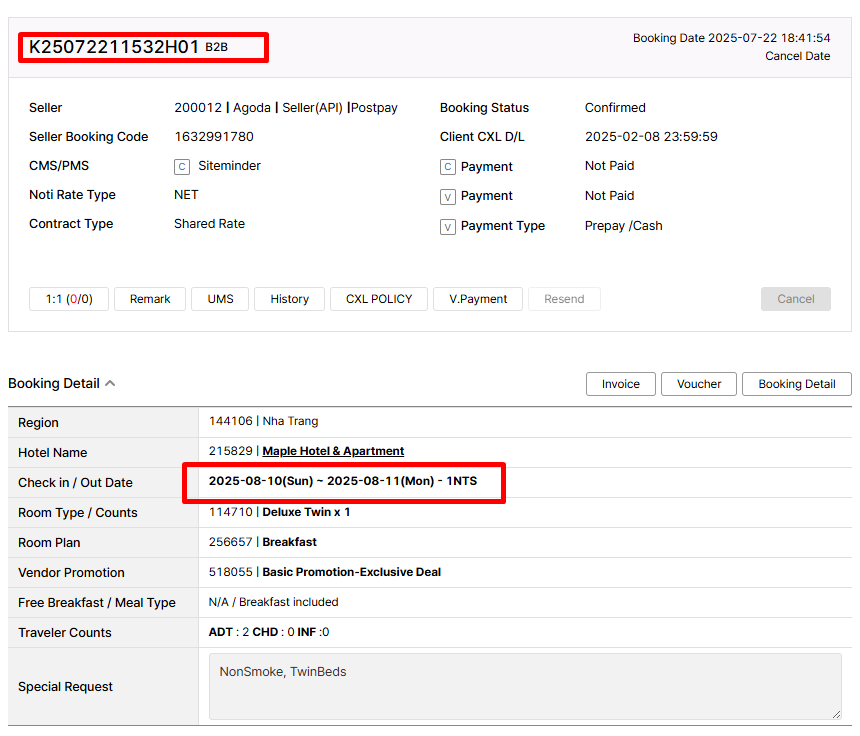Image resolution: width=860 pixels, height=736 pixels.
Task: Click the V icon beside the second Payment row
Action: click(448, 197)
